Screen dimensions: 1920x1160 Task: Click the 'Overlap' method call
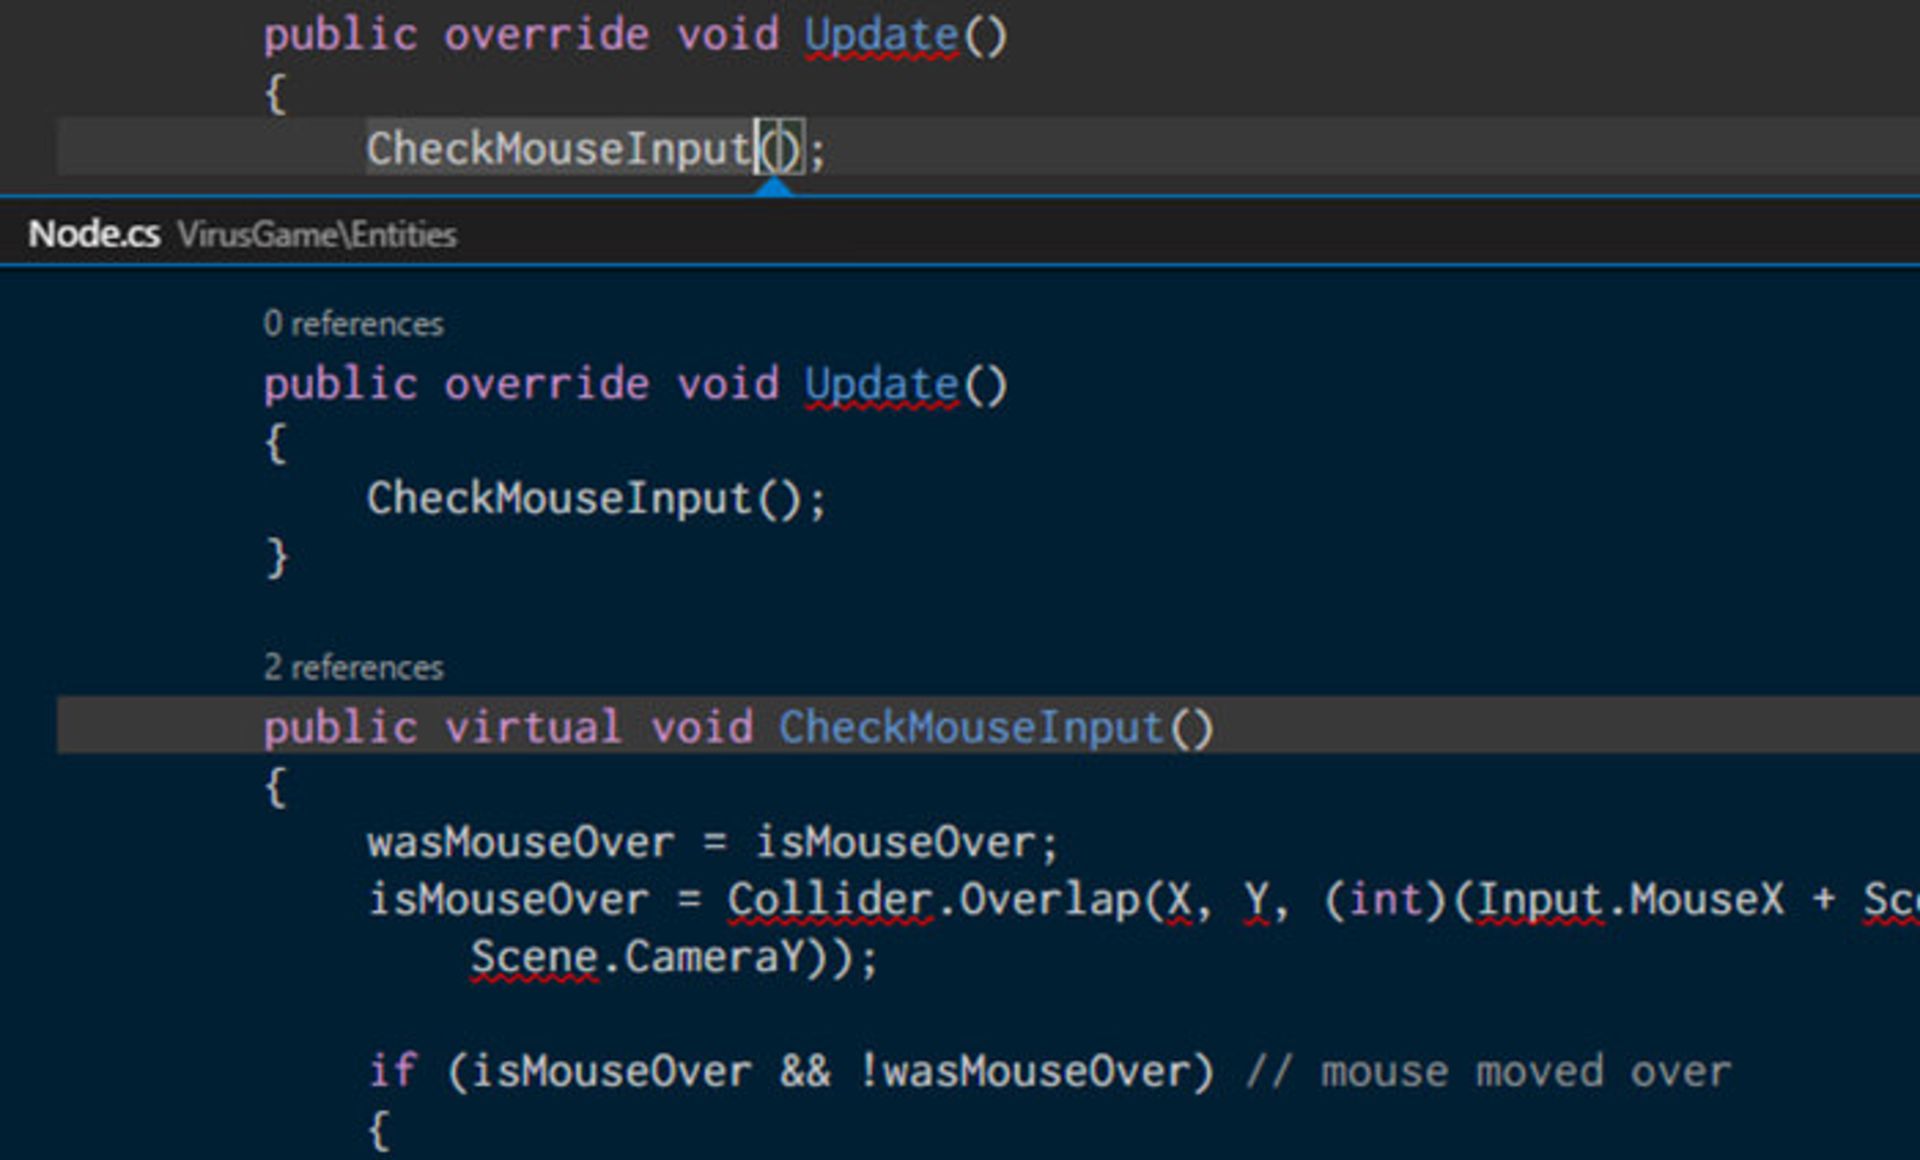1050,900
